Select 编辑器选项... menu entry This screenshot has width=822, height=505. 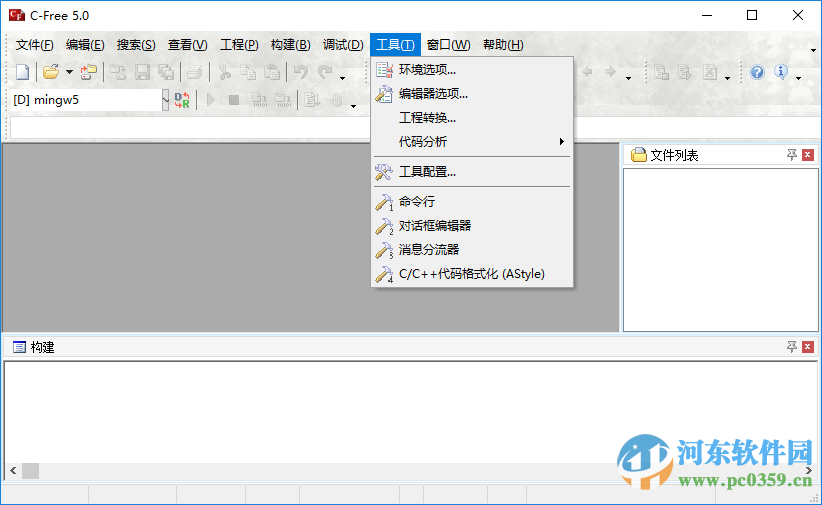click(472, 93)
